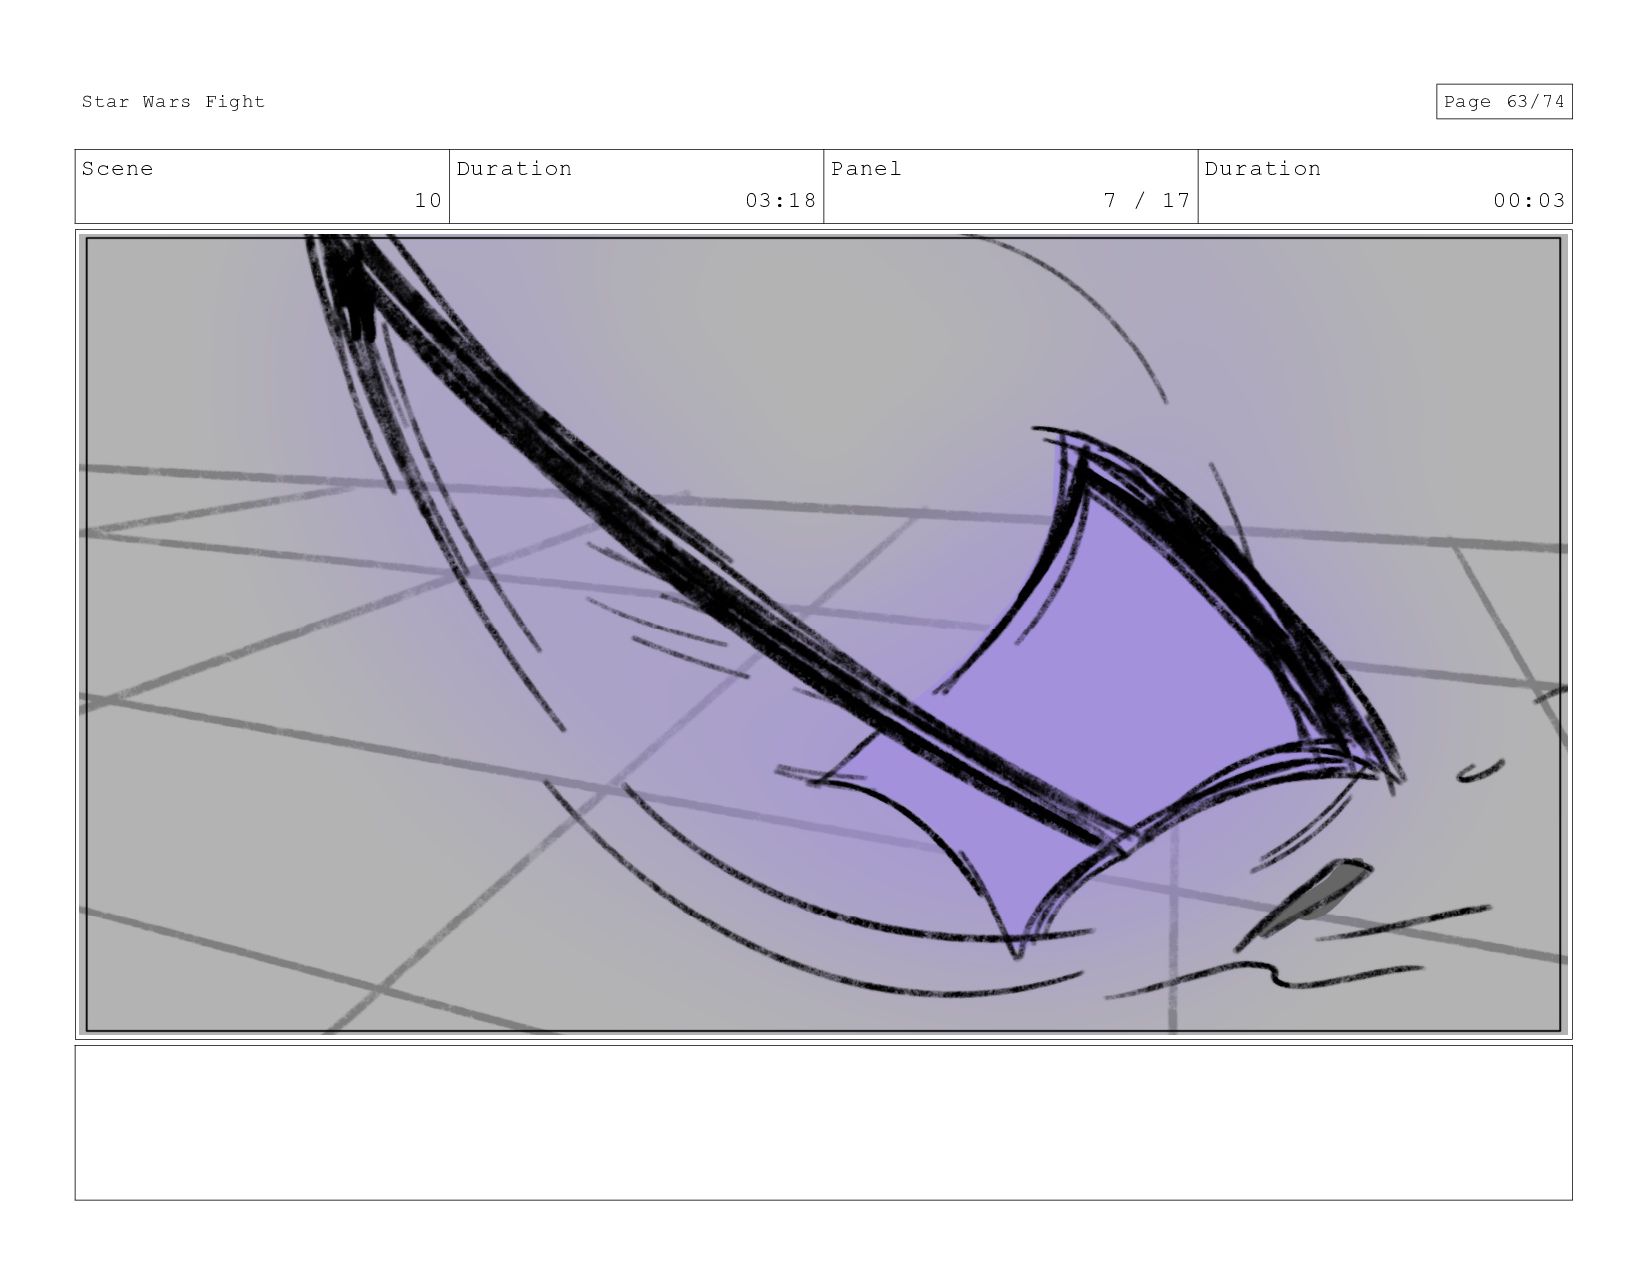The width and height of the screenshot is (1650, 1275).
Task: Click the scene duration value '03:18'
Action: click(781, 200)
